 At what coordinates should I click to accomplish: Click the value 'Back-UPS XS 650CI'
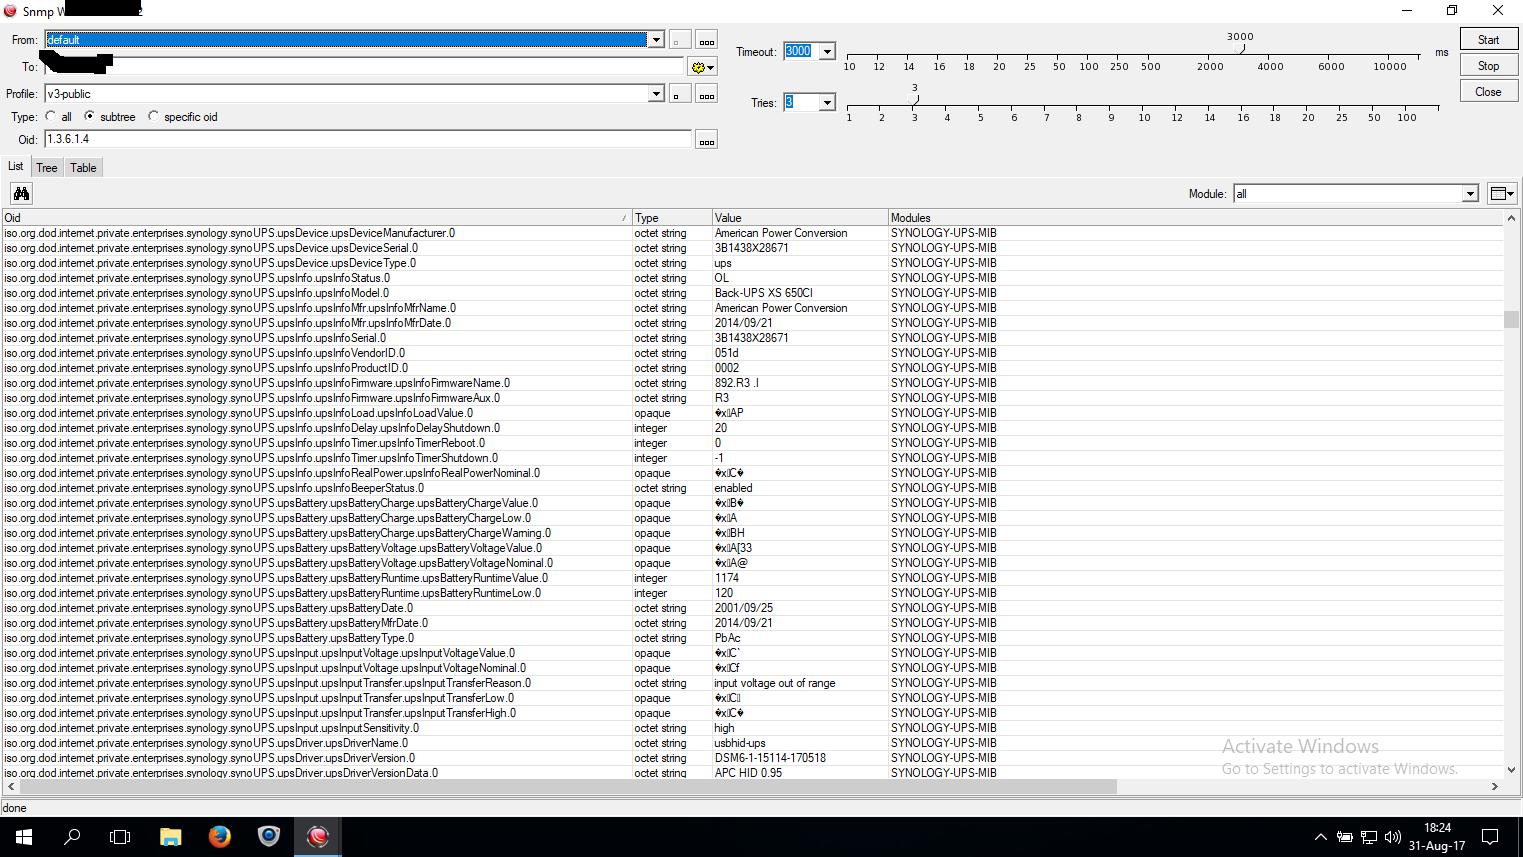(763, 293)
